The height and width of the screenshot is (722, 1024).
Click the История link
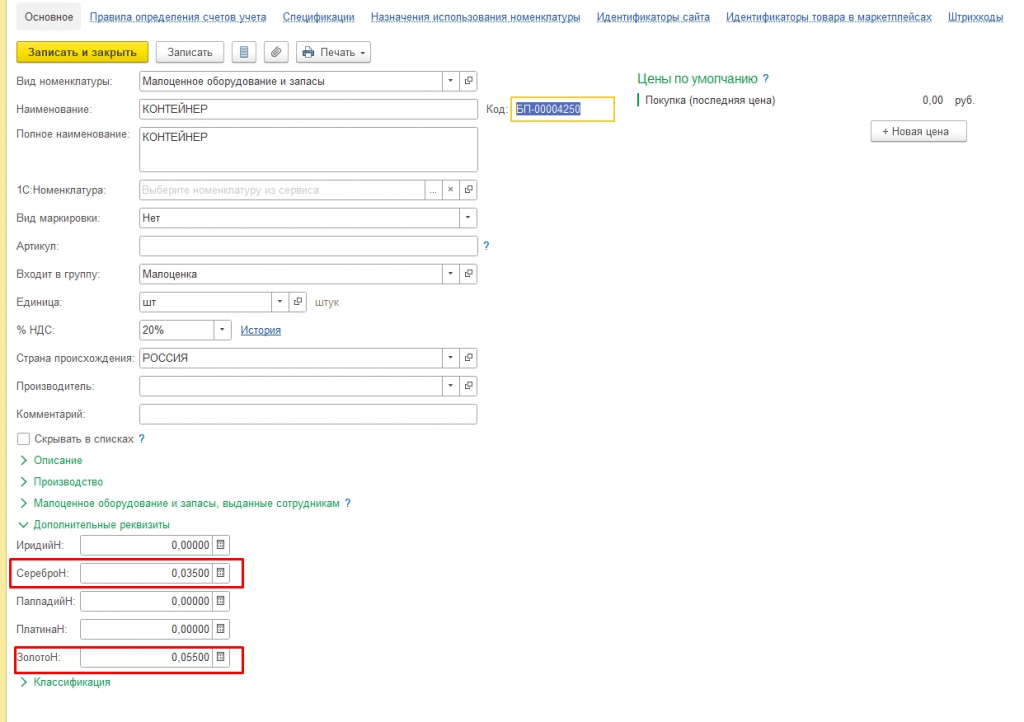[260, 330]
